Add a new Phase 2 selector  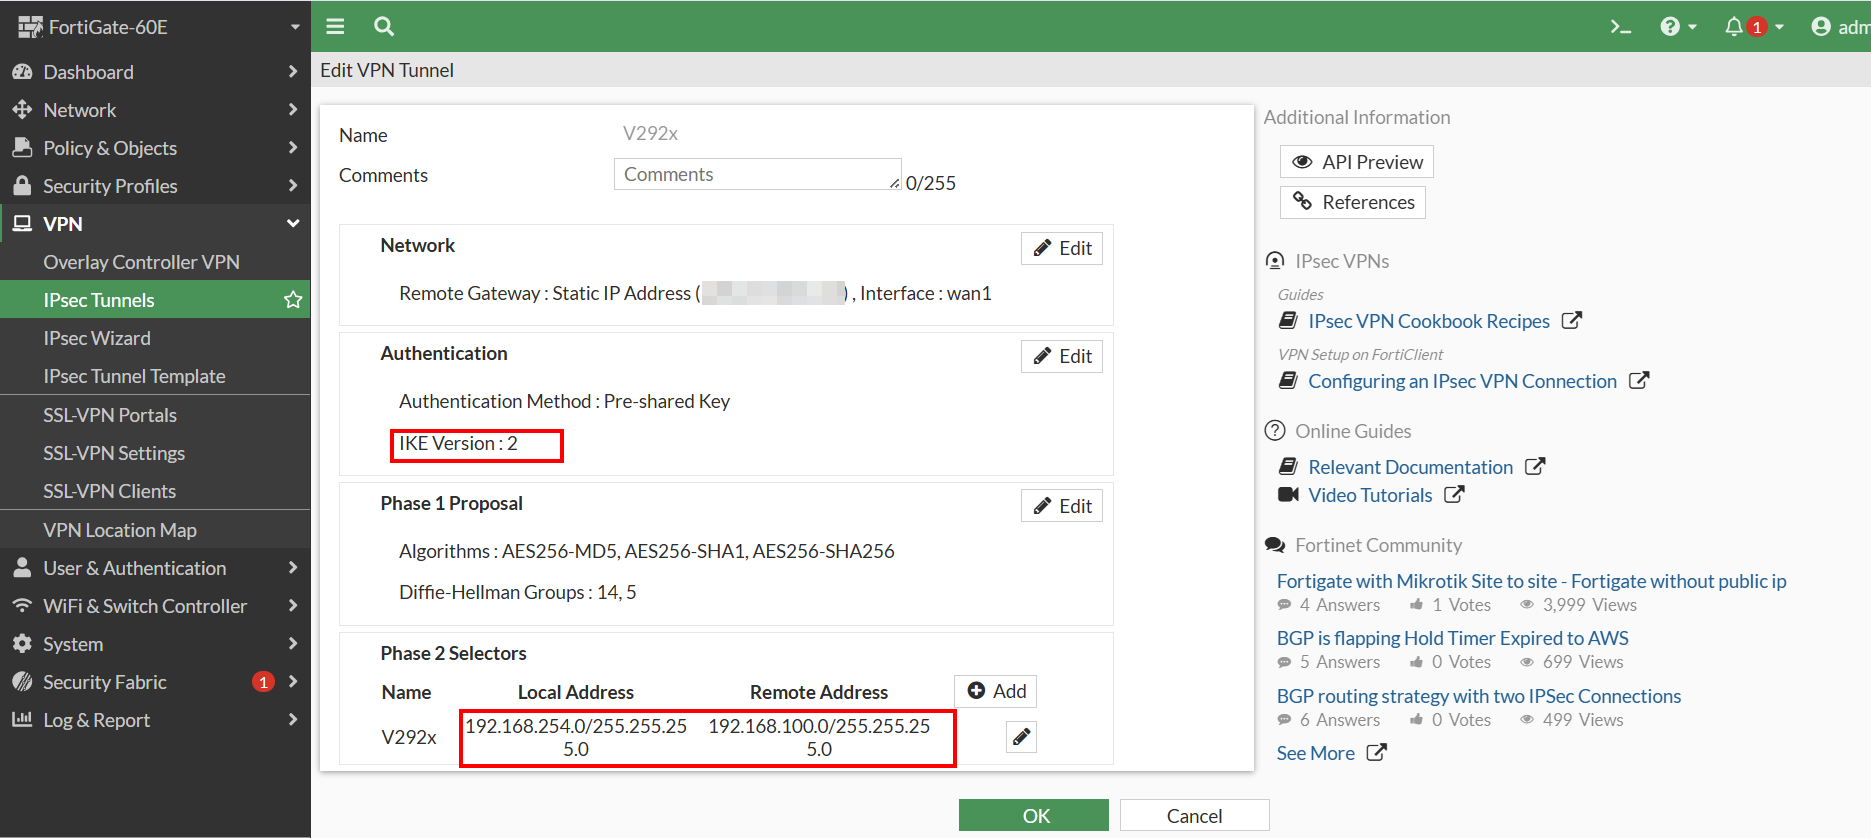[996, 691]
